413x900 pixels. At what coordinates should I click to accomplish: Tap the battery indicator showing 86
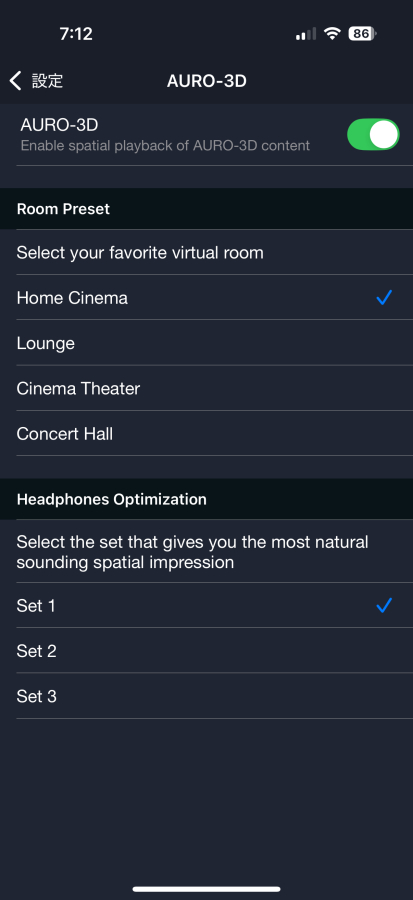pos(363,34)
